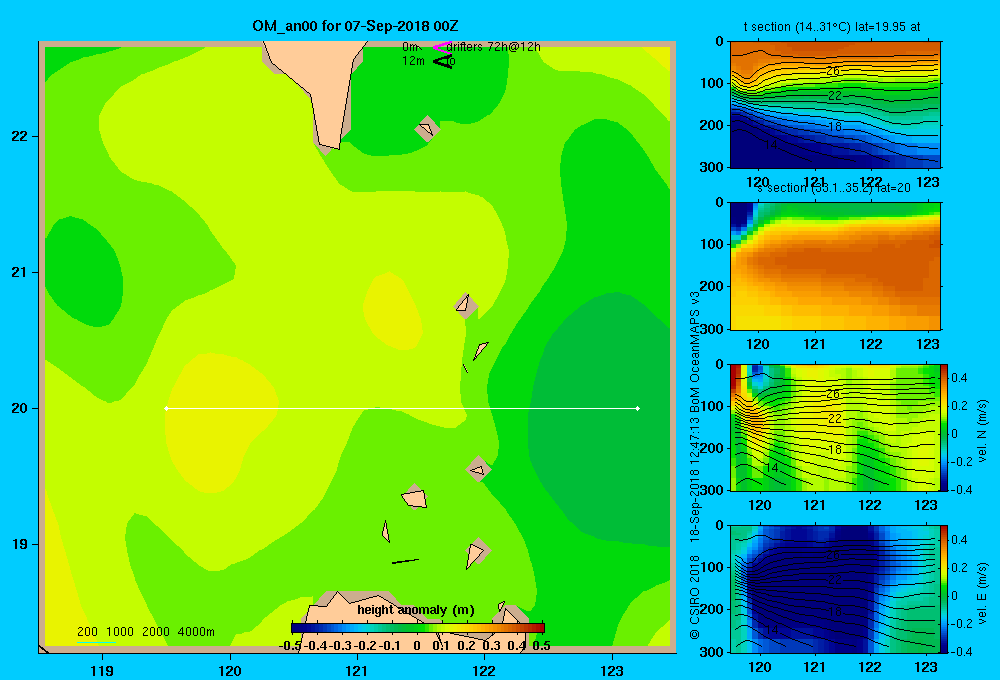This screenshot has width=1000, height=680.
Task: Click depth label '300' on vel. E section axis
Action: point(712,652)
